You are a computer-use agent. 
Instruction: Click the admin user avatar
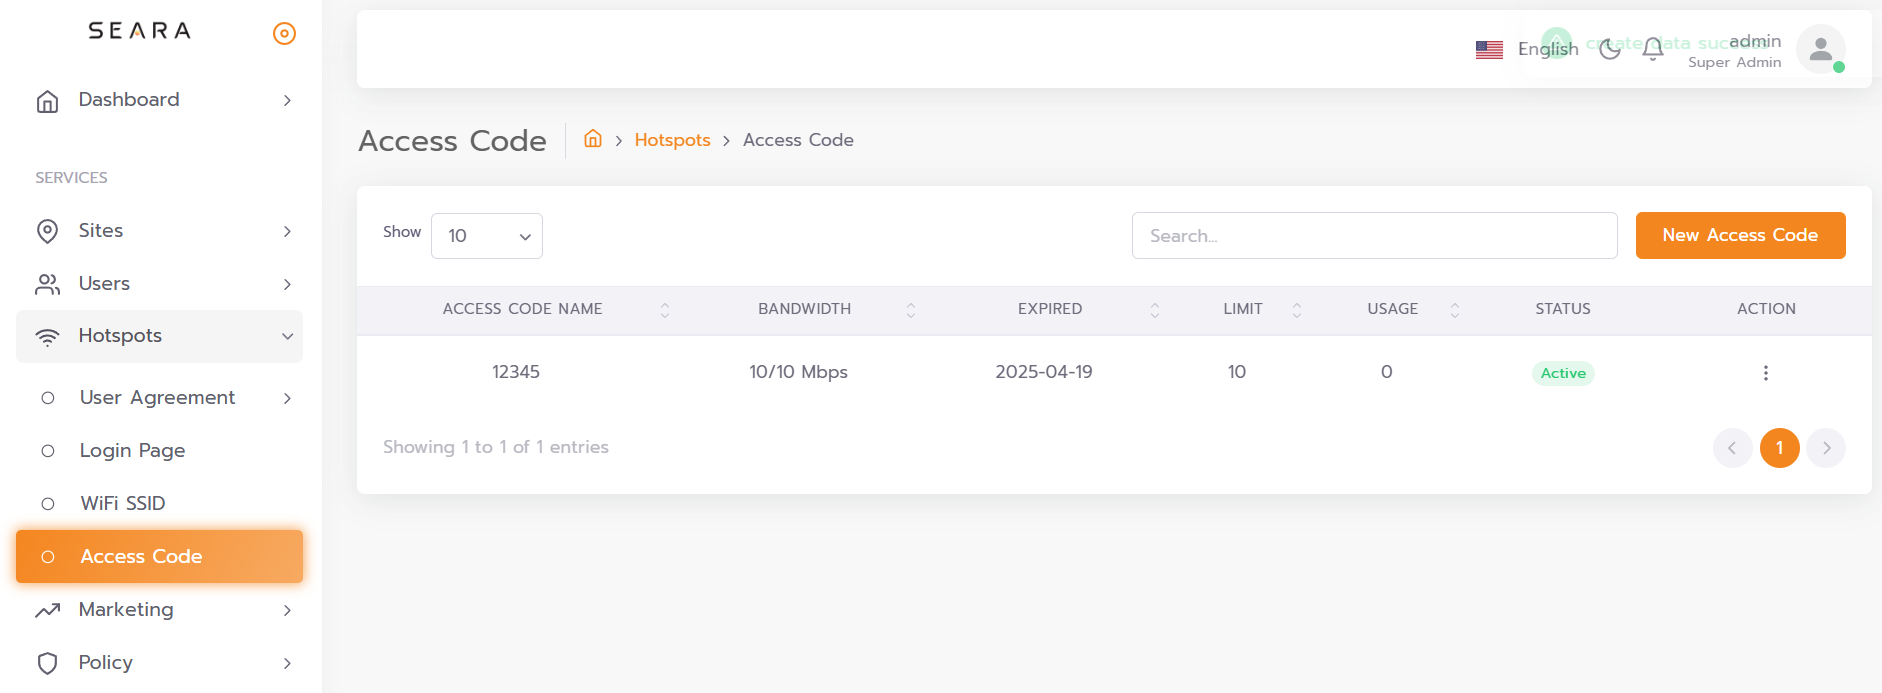point(1820,49)
